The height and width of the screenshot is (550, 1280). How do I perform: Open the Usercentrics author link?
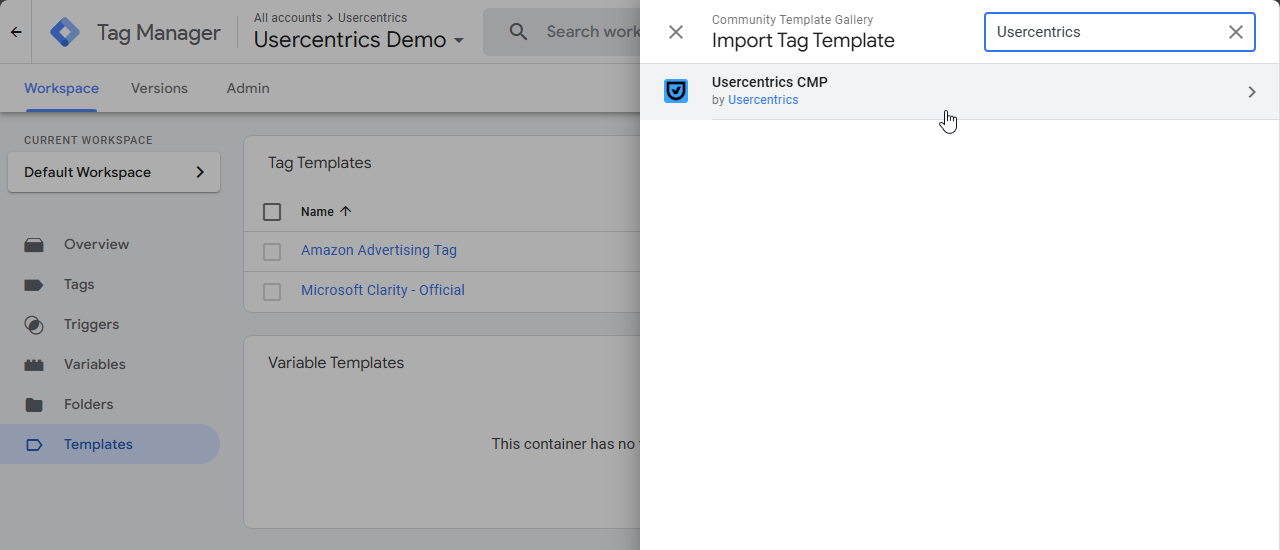coord(763,100)
